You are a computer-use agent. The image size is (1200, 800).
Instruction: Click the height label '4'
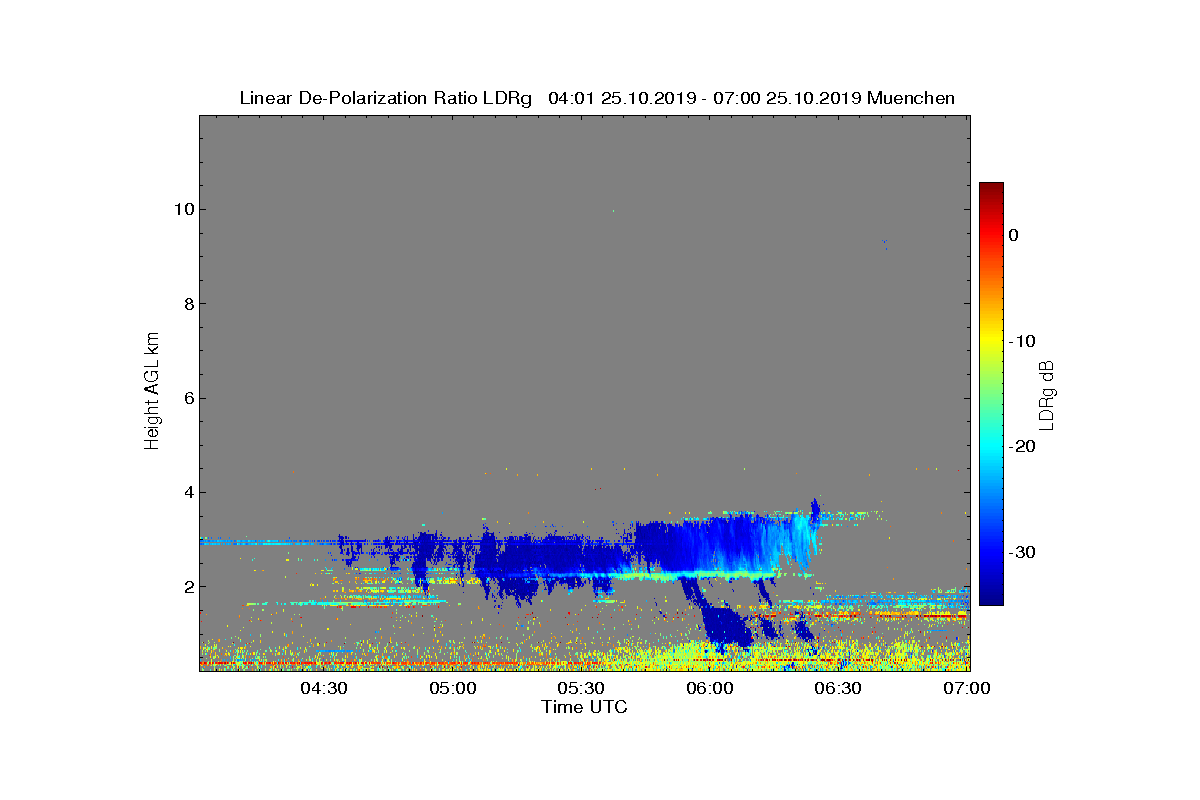pyautogui.click(x=188, y=492)
